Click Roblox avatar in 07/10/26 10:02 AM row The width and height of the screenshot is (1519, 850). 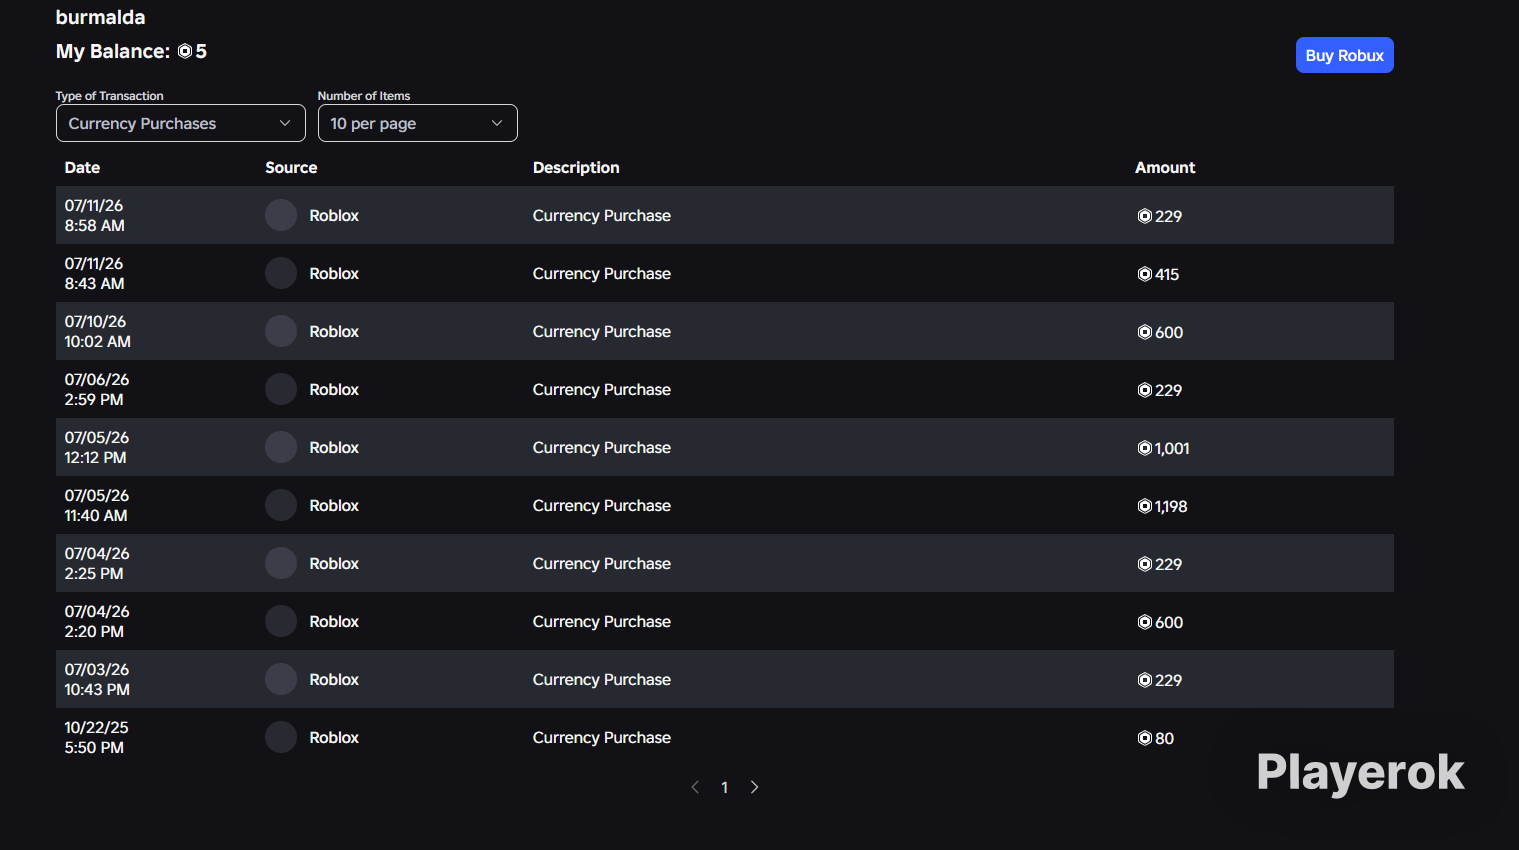(x=281, y=331)
